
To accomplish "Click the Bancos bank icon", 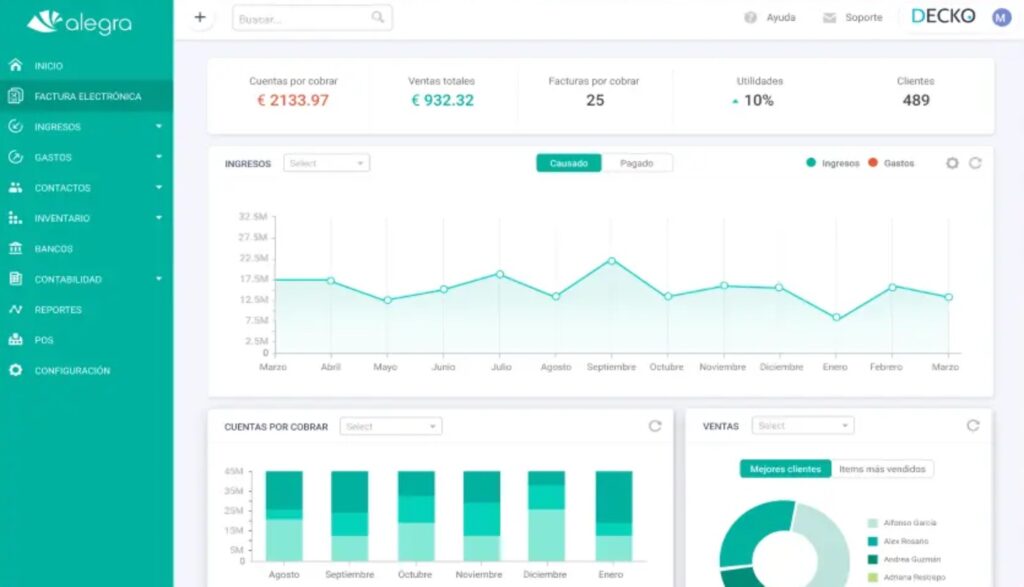I will [x=16, y=248].
